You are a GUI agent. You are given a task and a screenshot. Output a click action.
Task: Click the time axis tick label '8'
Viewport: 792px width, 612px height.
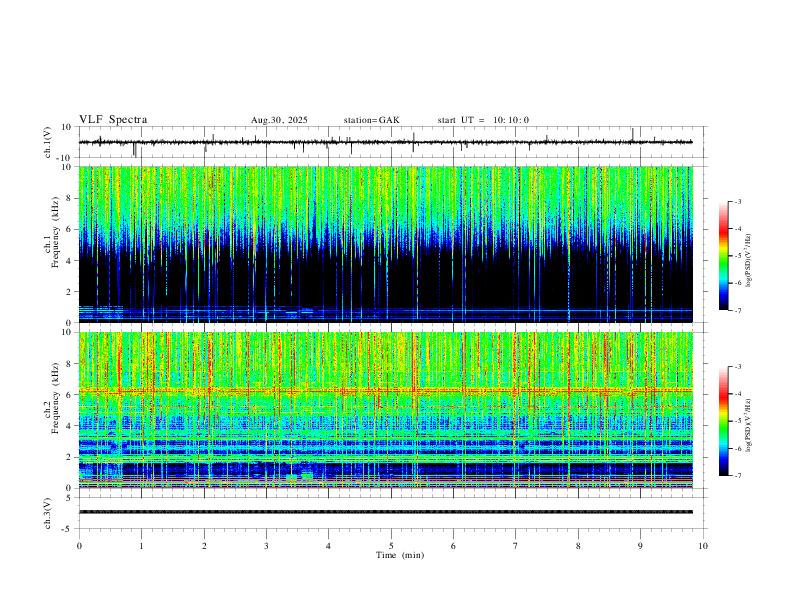point(578,546)
